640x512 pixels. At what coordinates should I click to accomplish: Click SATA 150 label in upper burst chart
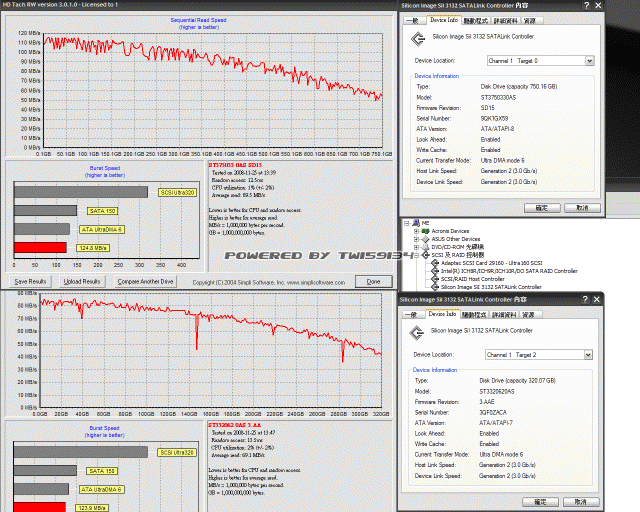point(102,211)
